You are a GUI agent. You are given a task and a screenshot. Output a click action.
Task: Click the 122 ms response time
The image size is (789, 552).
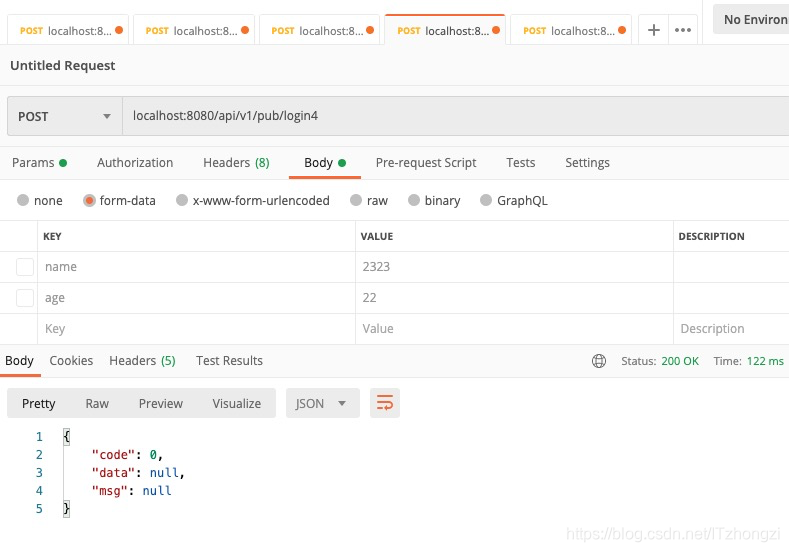pyautogui.click(x=765, y=361)
